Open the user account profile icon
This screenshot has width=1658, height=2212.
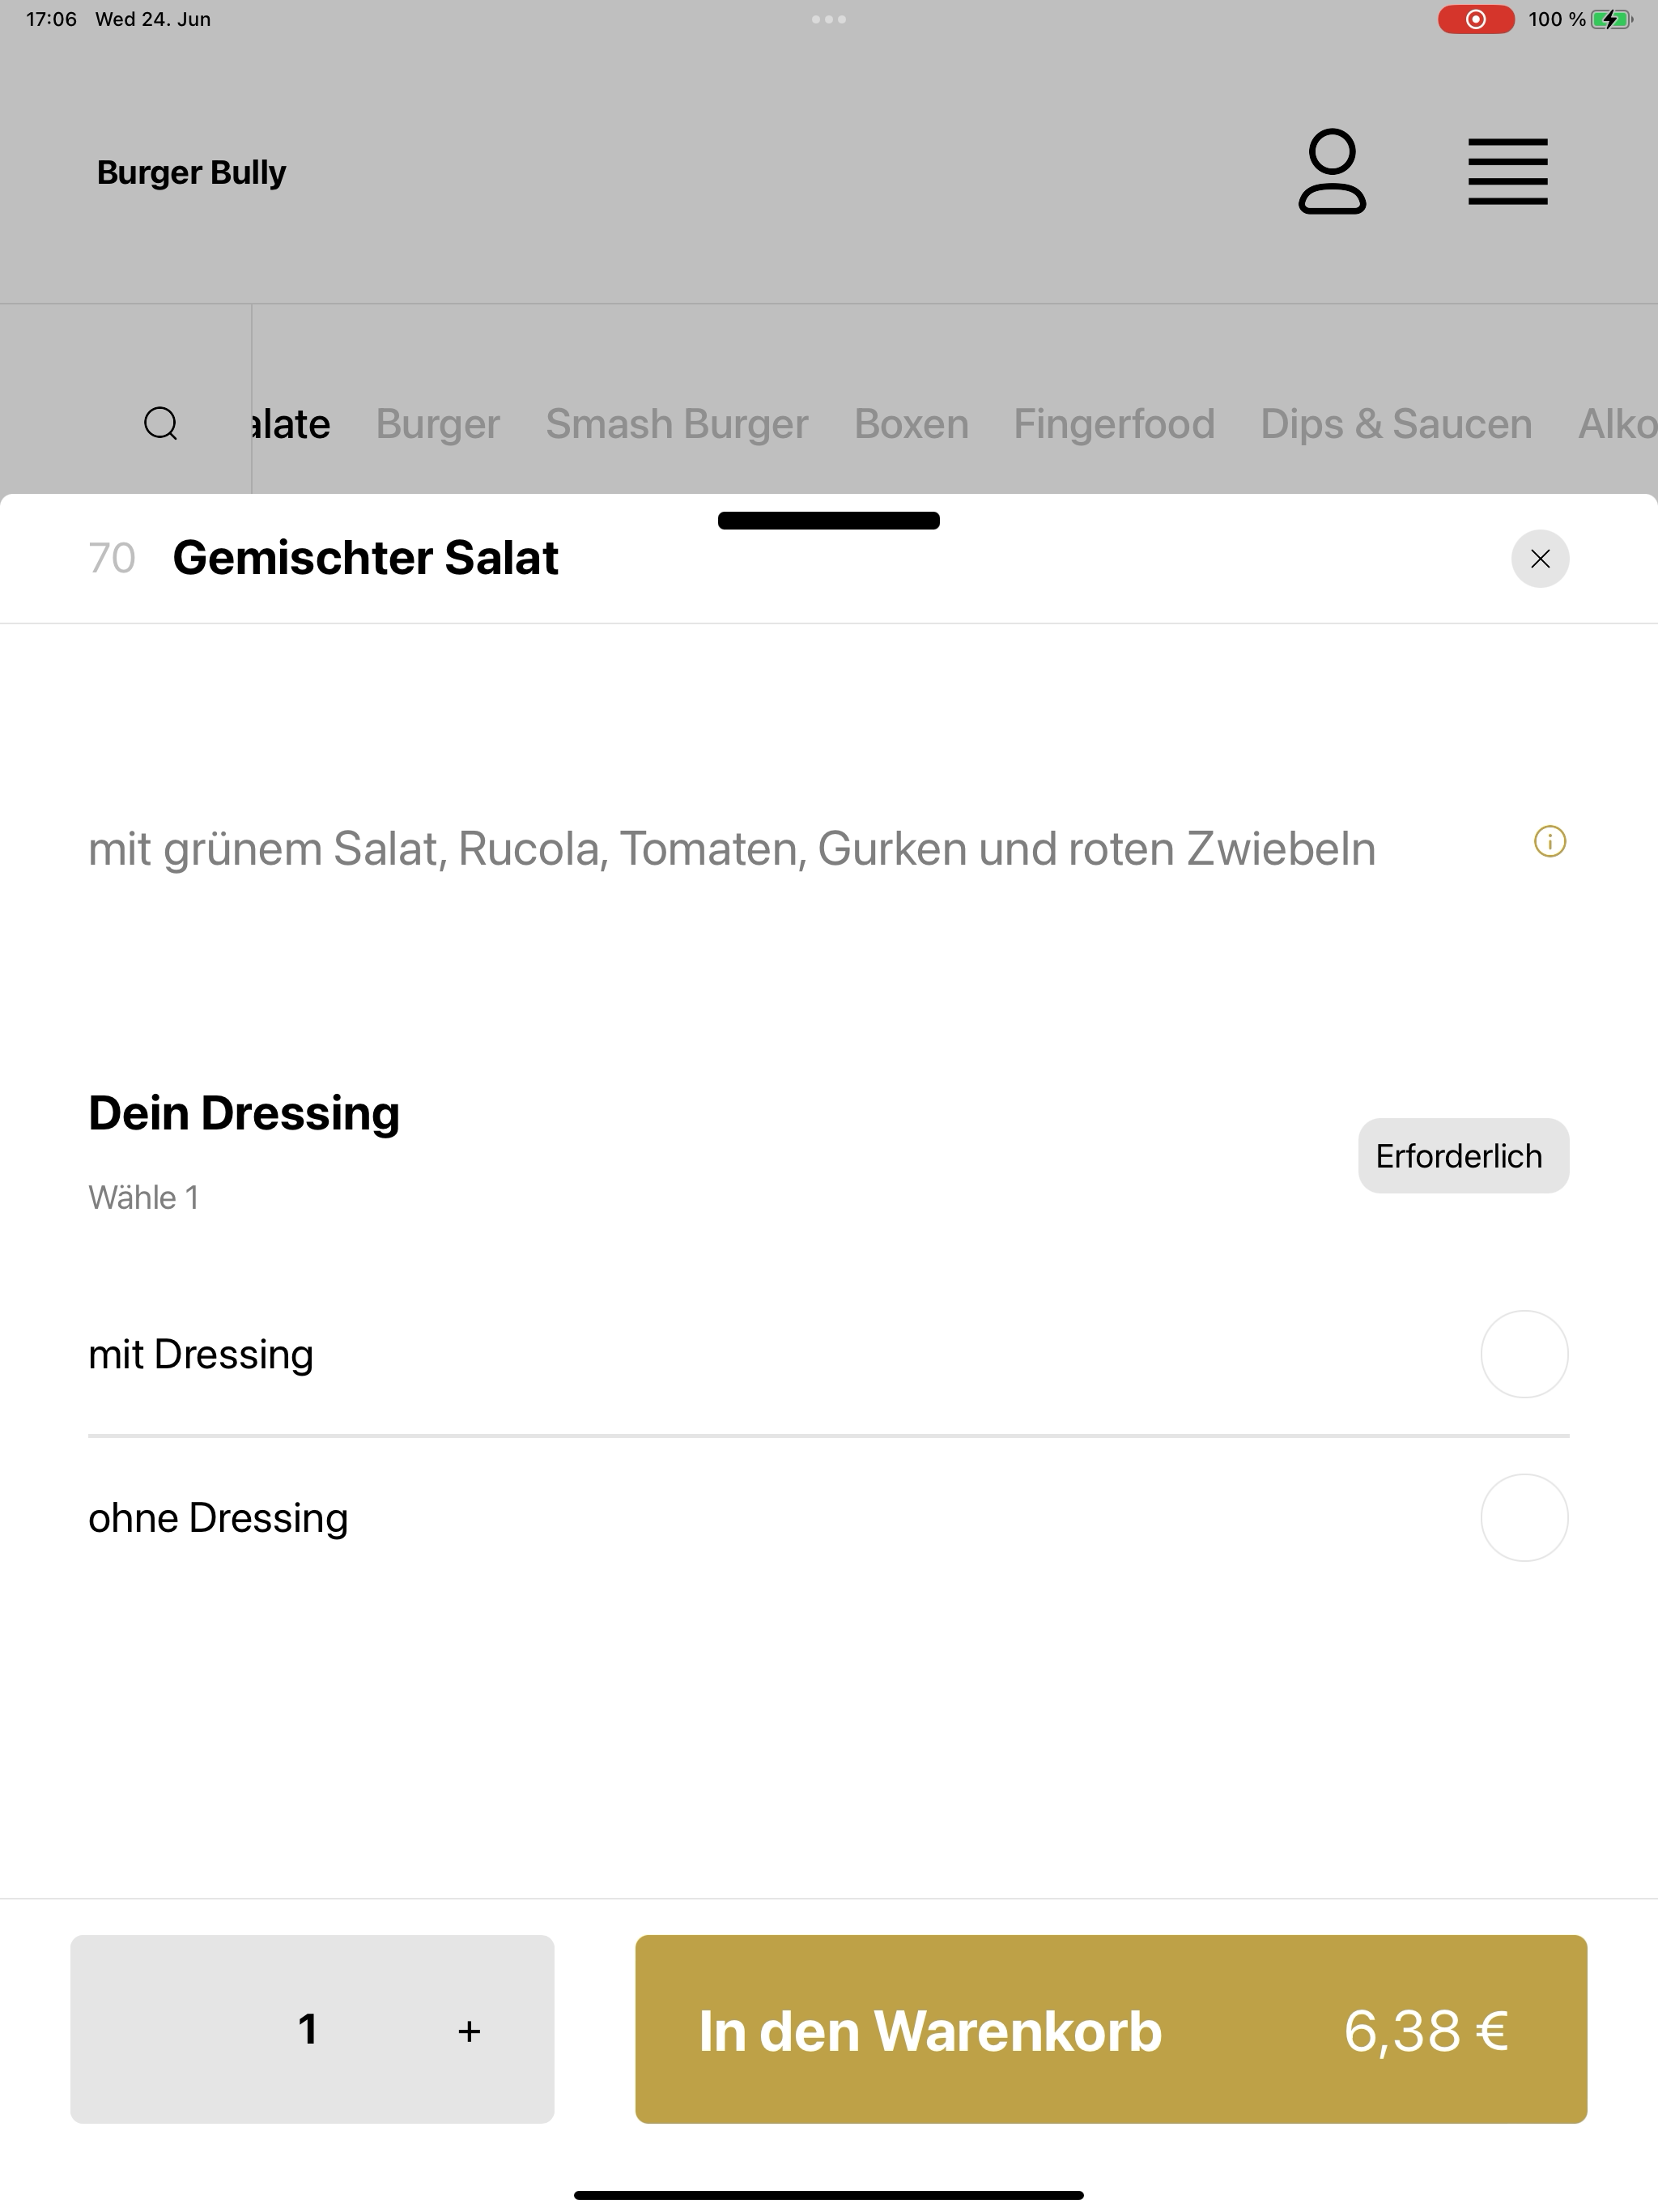pyautogui.click(x=1332, y=172)
